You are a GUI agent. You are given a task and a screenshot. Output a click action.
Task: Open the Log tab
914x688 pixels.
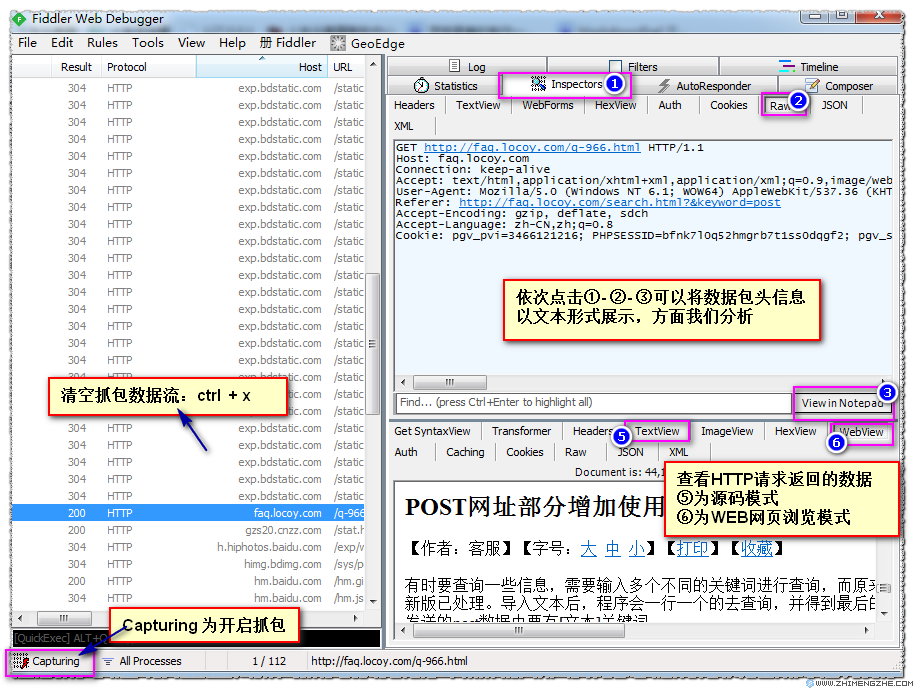(x=467, y=67)
